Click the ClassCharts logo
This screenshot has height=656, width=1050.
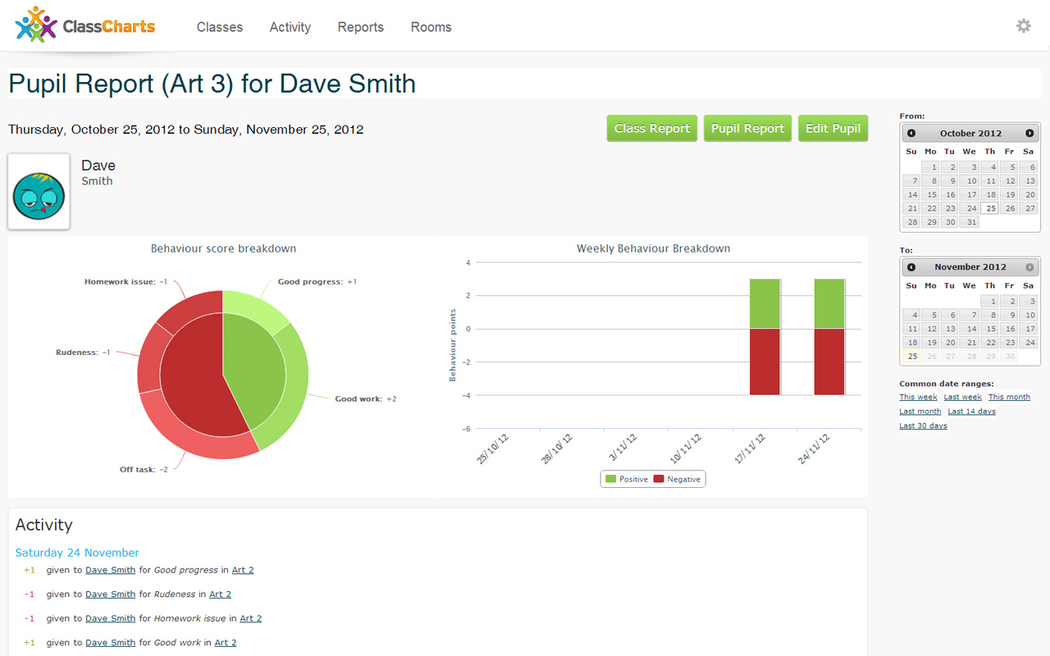pyautogui.click(x=85, y=25)
